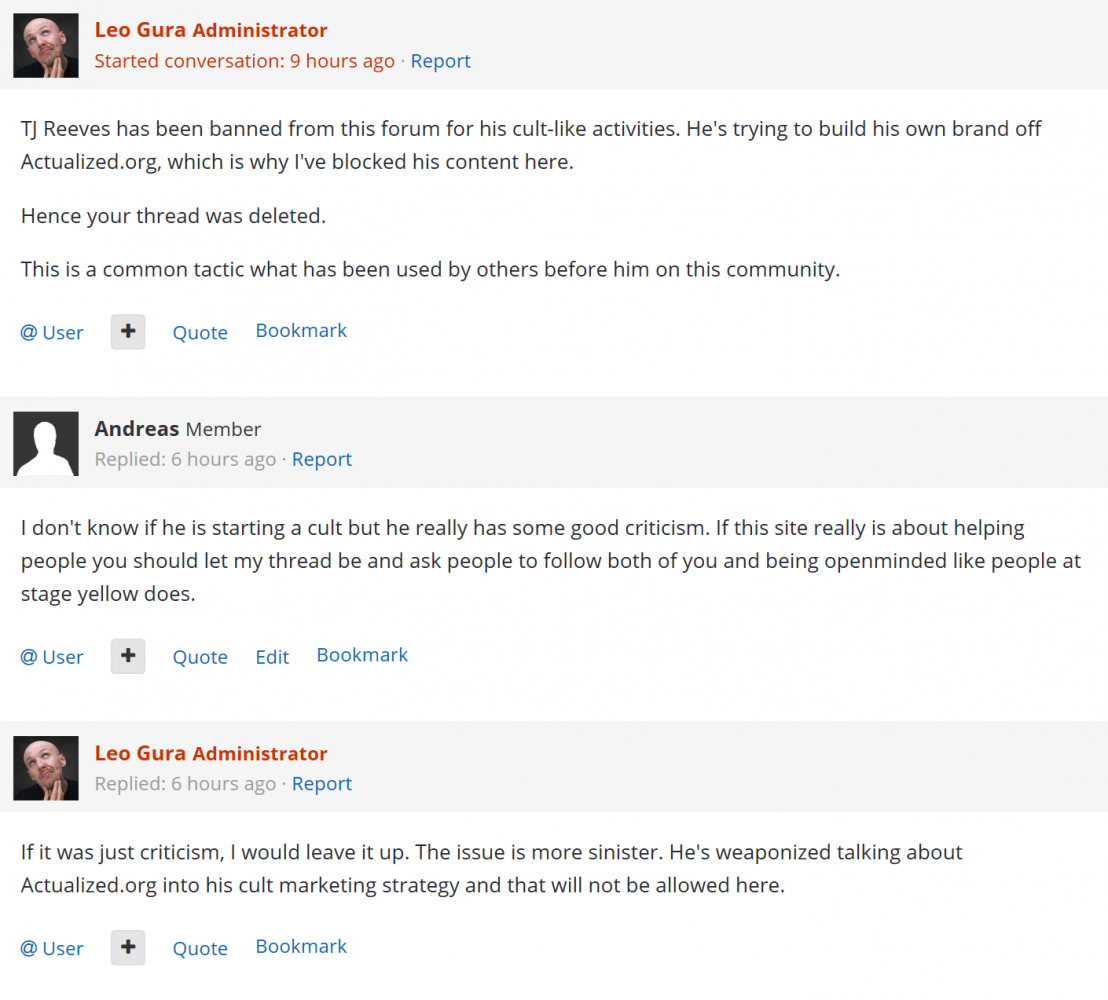This screenshot has width=1108, height=1000.
Task: Bookmark Andreas's reply
Action: tap(362, 655)
